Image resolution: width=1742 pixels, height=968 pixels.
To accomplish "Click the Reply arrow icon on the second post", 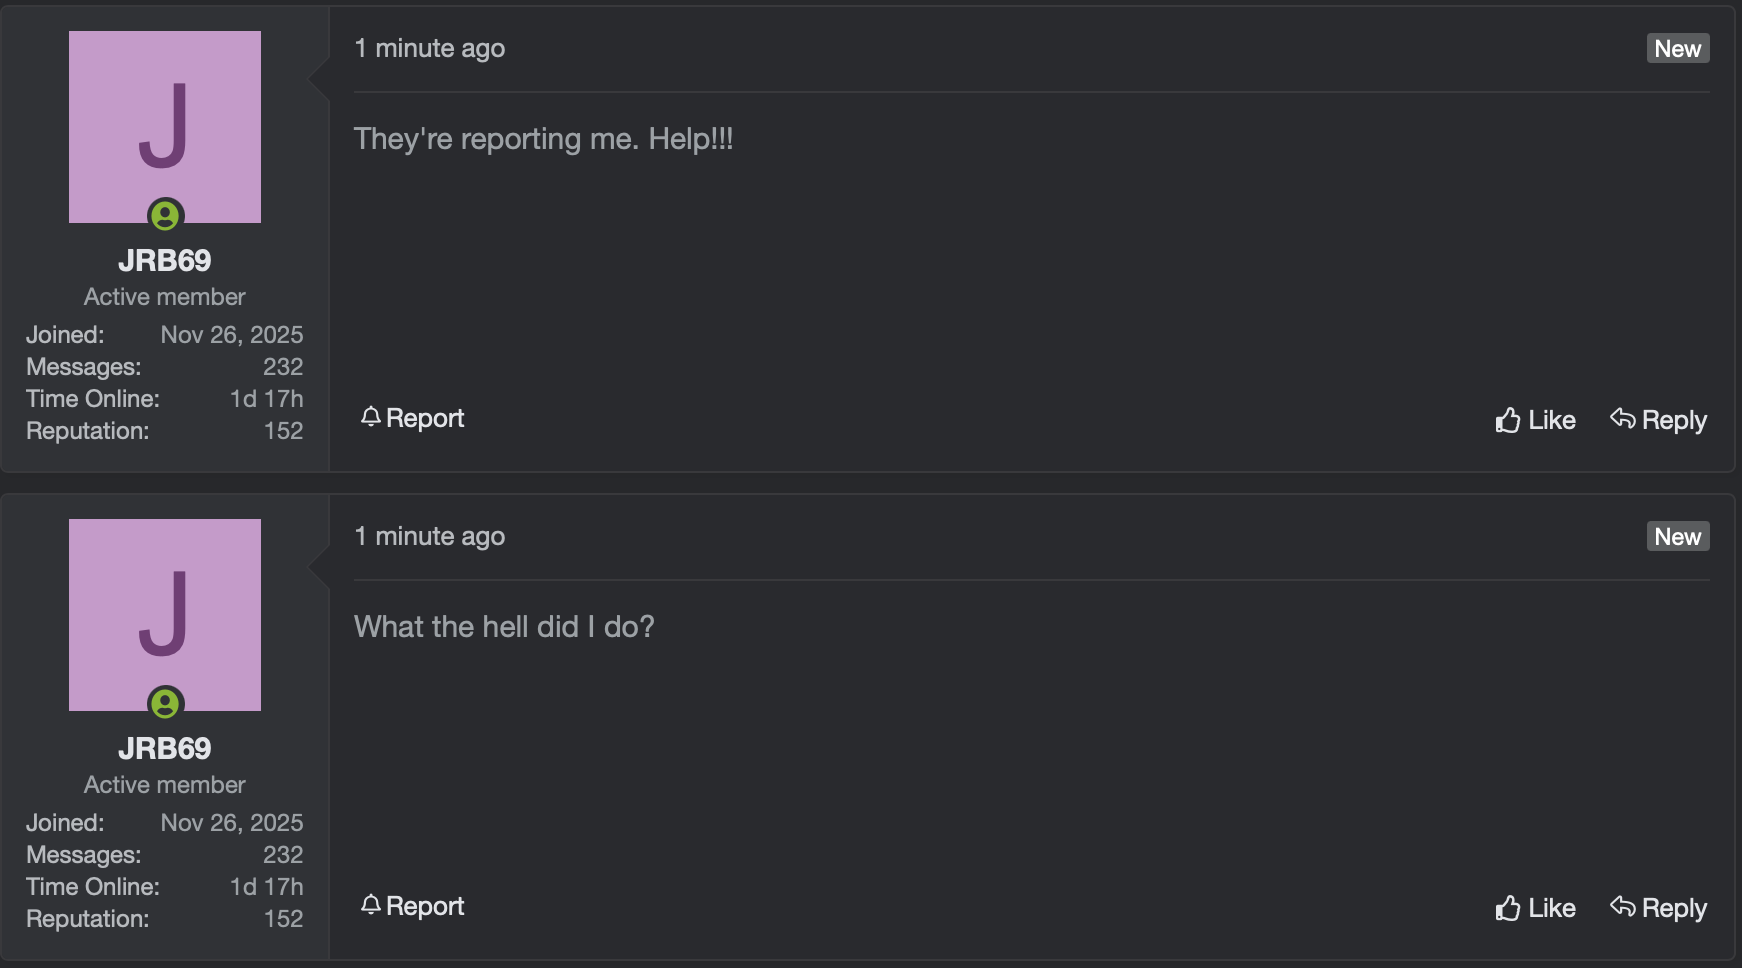I will pyautogui.click(x=1622, y=908).
